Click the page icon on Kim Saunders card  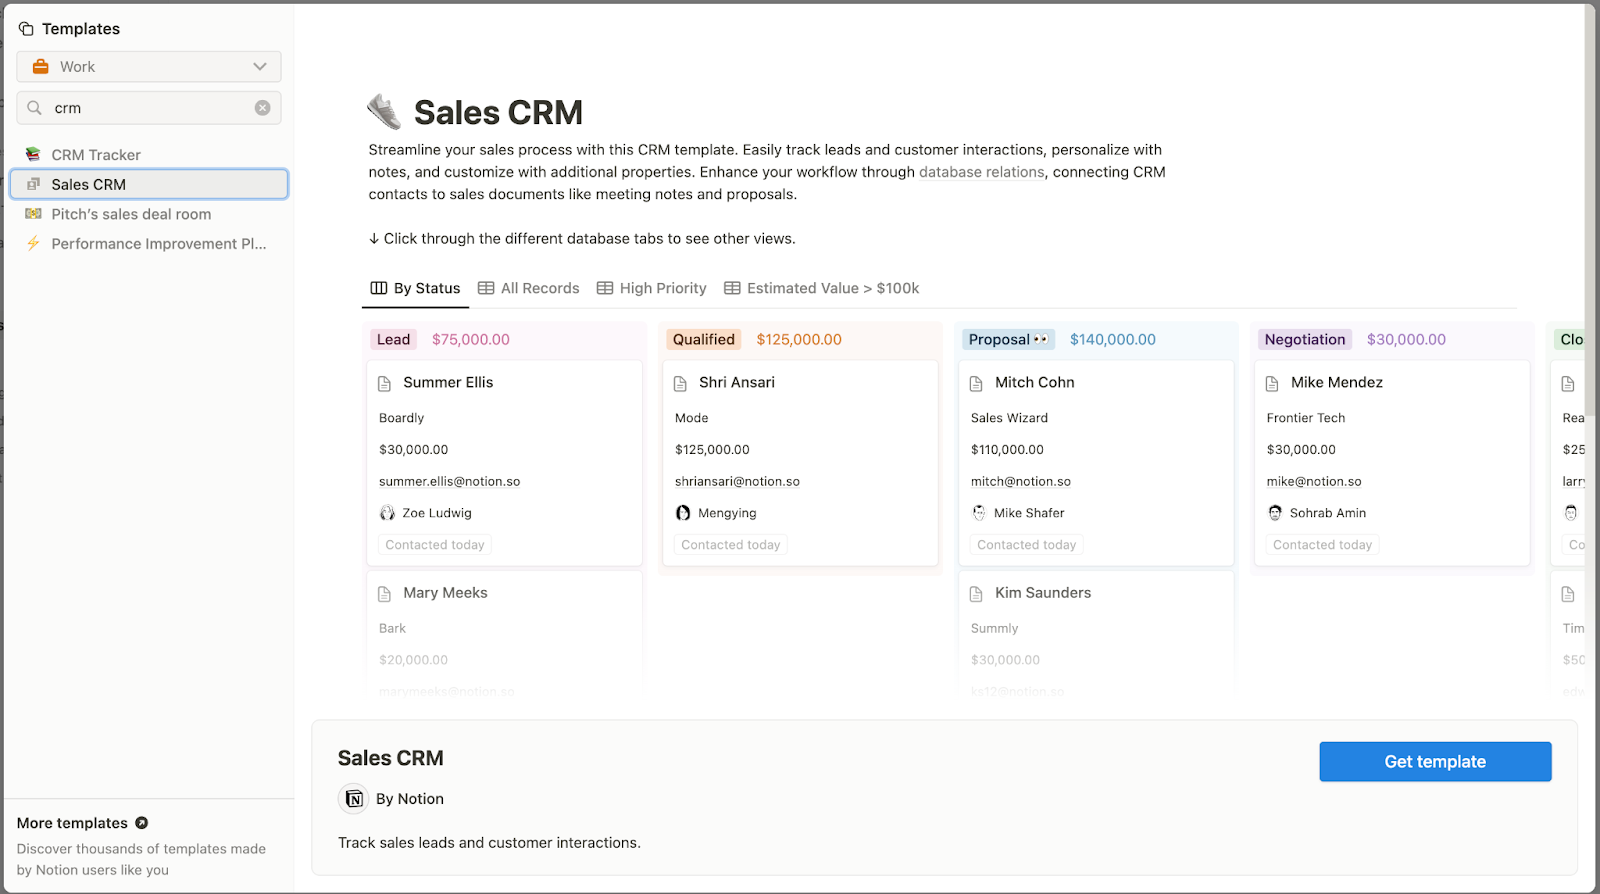tap(976, 594)
